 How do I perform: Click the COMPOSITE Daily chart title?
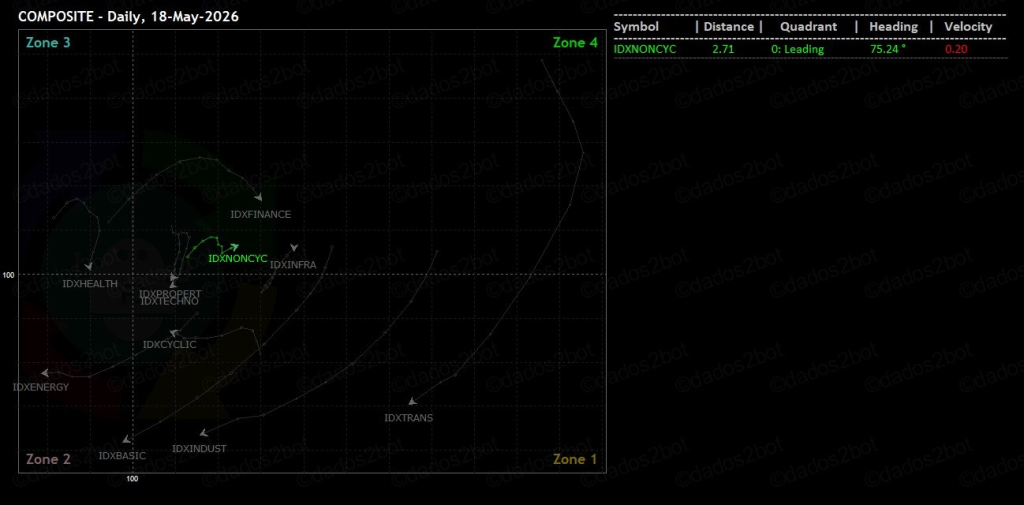pyautogui.click(x=128, y=17)
